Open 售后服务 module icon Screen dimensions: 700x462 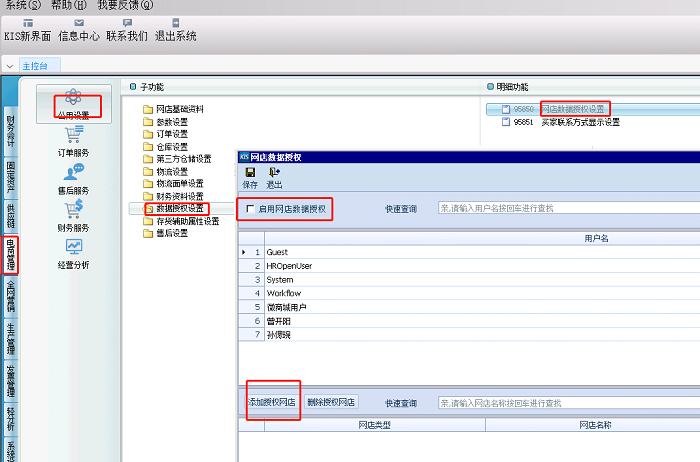pyautogui.click(x=73, y=172)
